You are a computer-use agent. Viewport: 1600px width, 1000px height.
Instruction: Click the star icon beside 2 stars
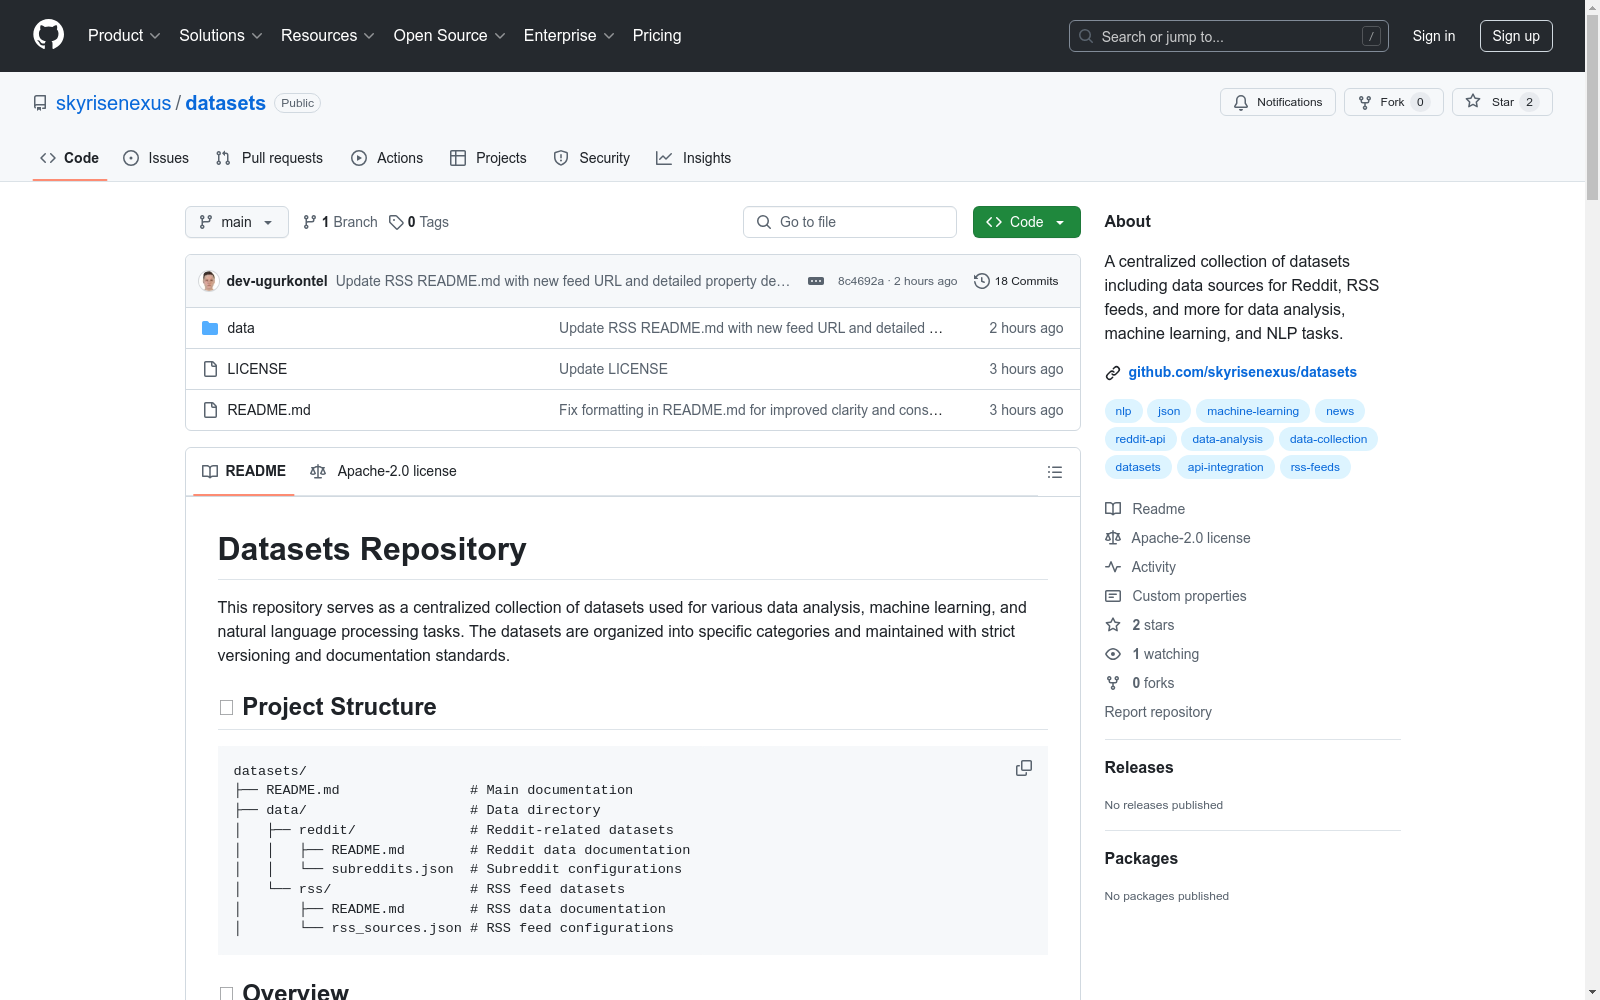tap(1113, 625)
